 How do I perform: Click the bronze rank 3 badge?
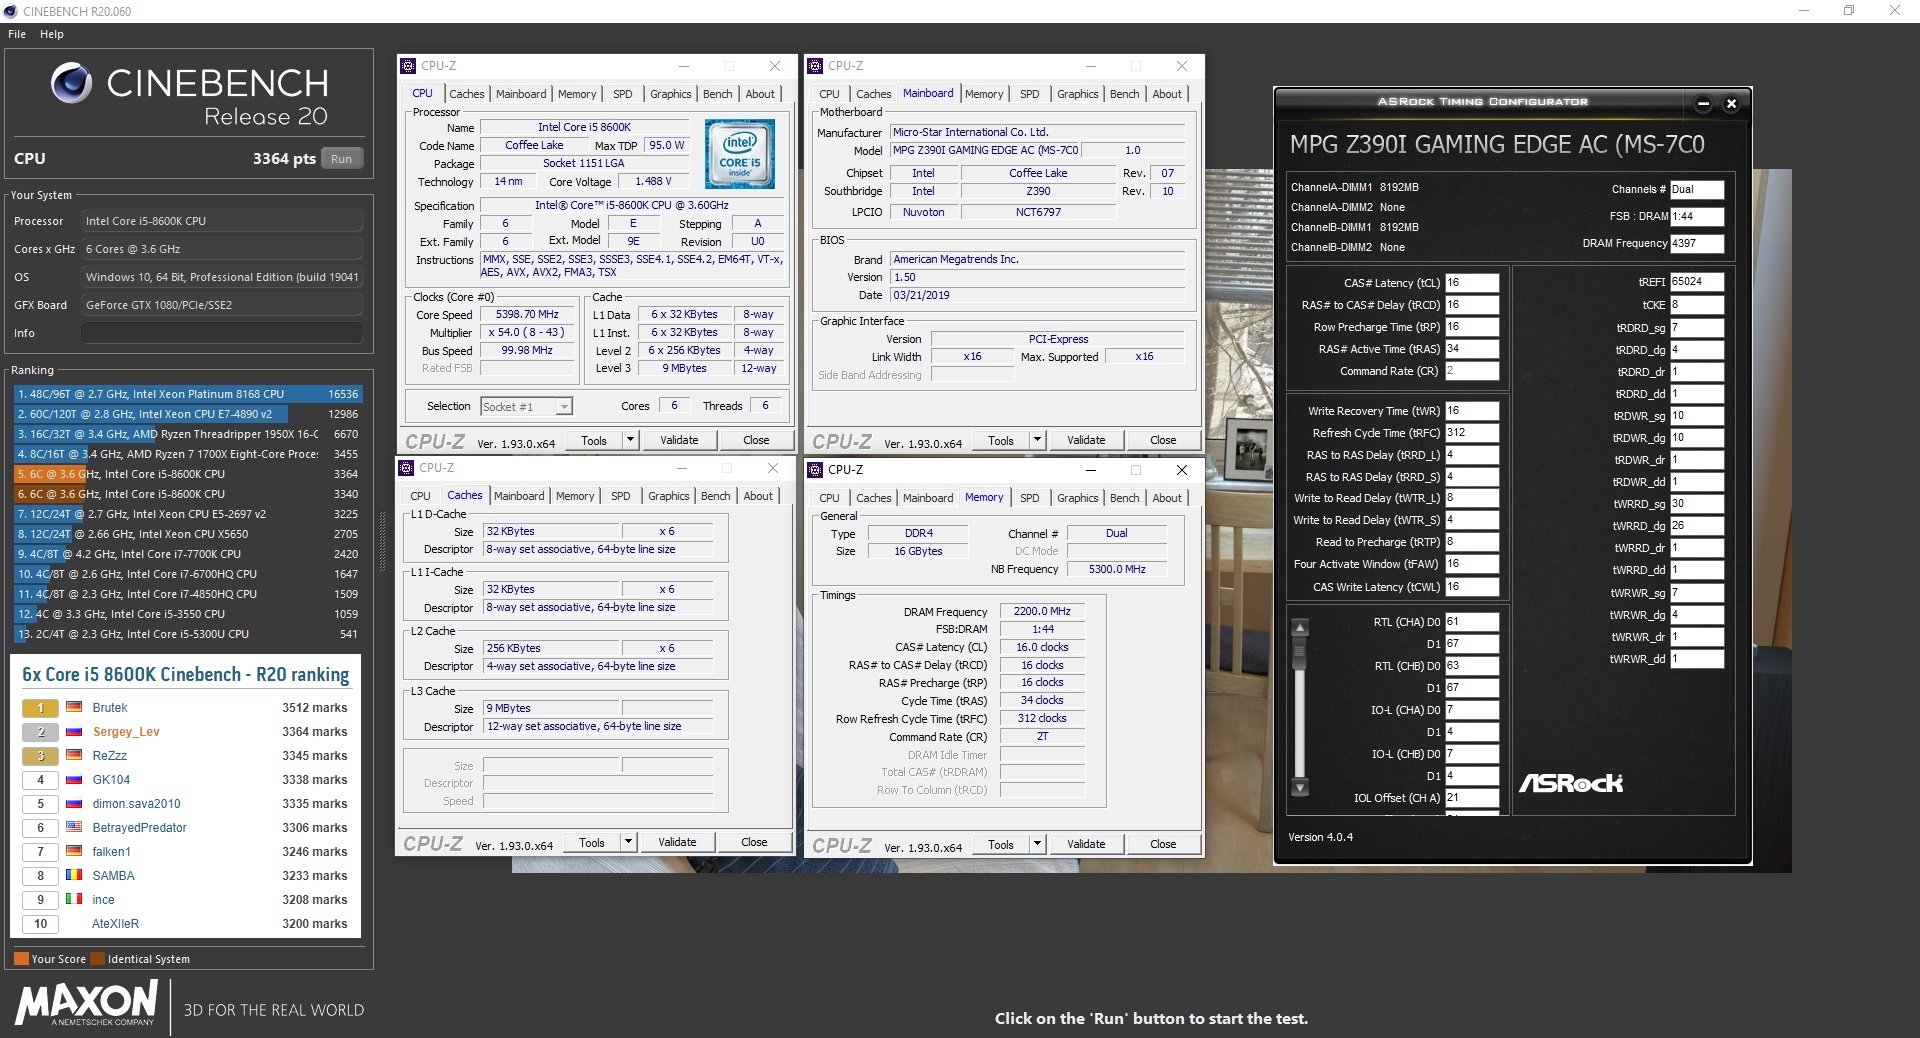tap(41, 755)
